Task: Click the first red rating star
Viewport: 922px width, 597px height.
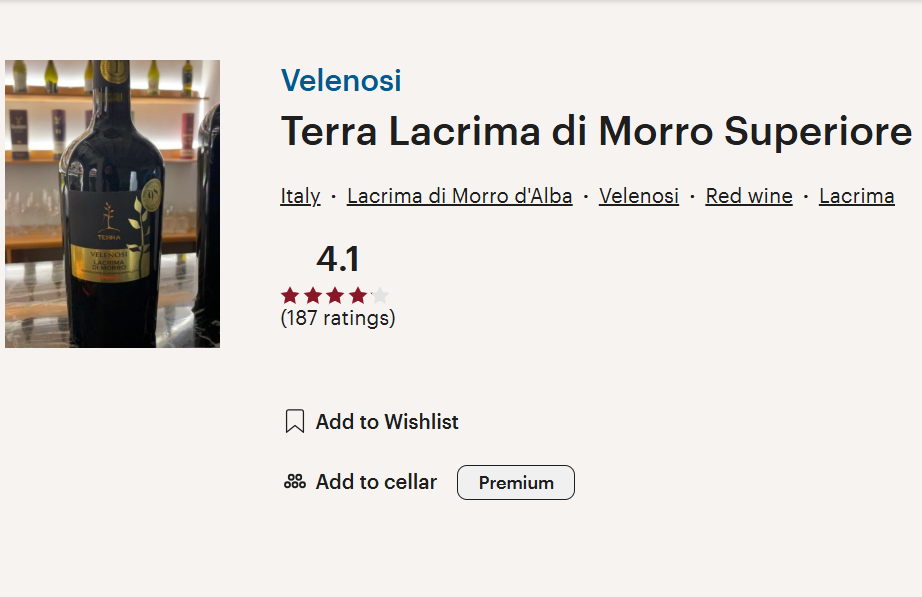Action: (290, 295)
